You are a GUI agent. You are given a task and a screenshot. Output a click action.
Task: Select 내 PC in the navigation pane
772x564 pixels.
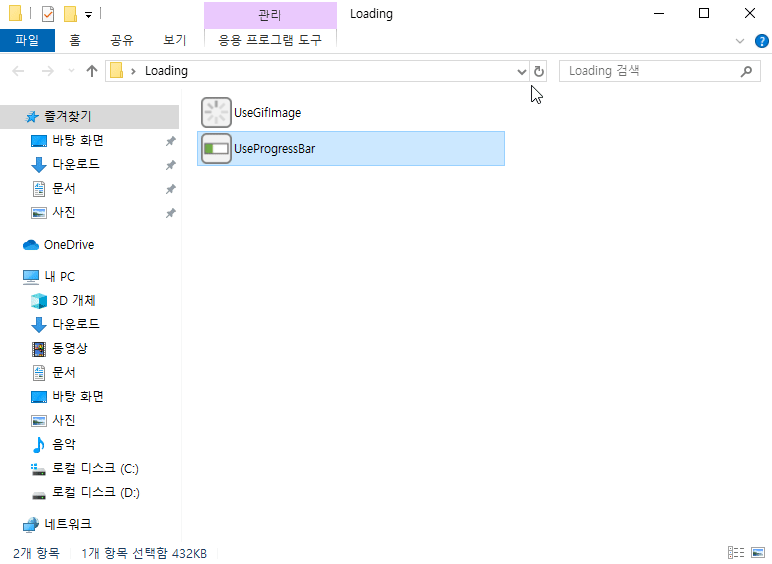[x=60, y=277]
